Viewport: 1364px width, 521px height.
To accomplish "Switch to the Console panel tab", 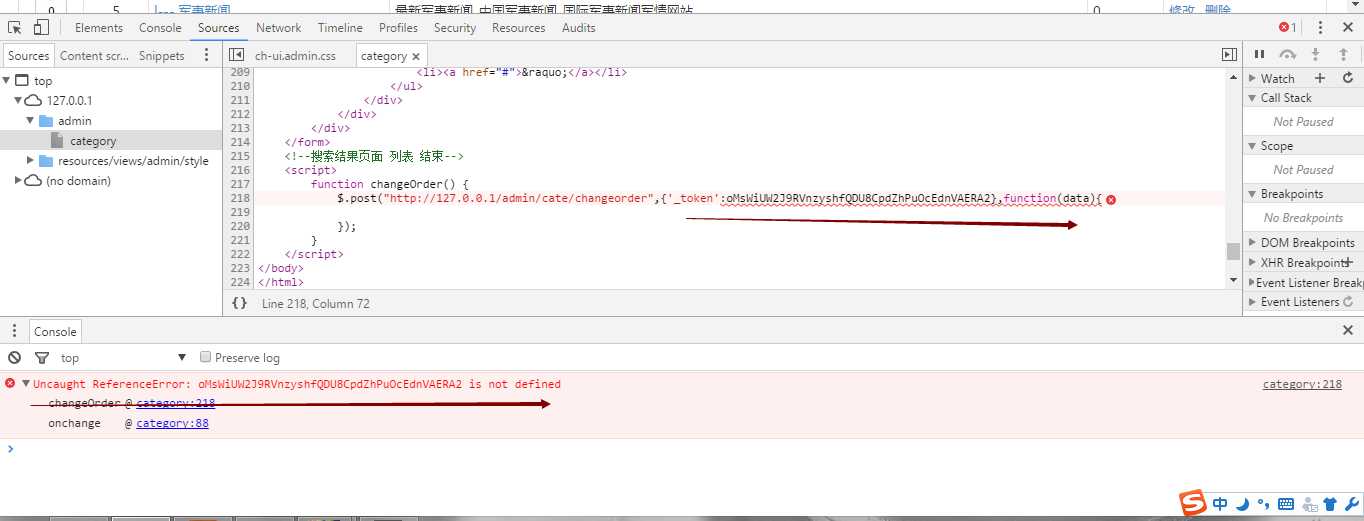I will (160, 28).
